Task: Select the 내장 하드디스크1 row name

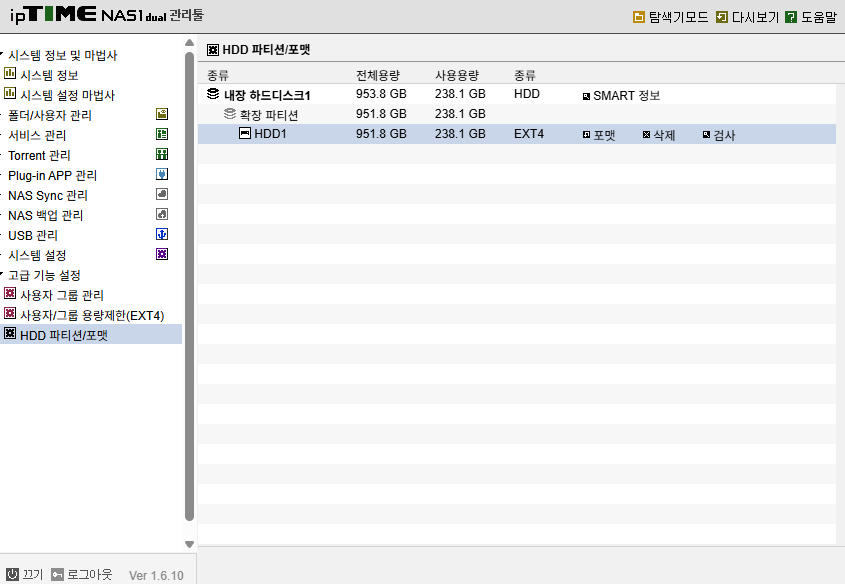Action: coord(267,95)
